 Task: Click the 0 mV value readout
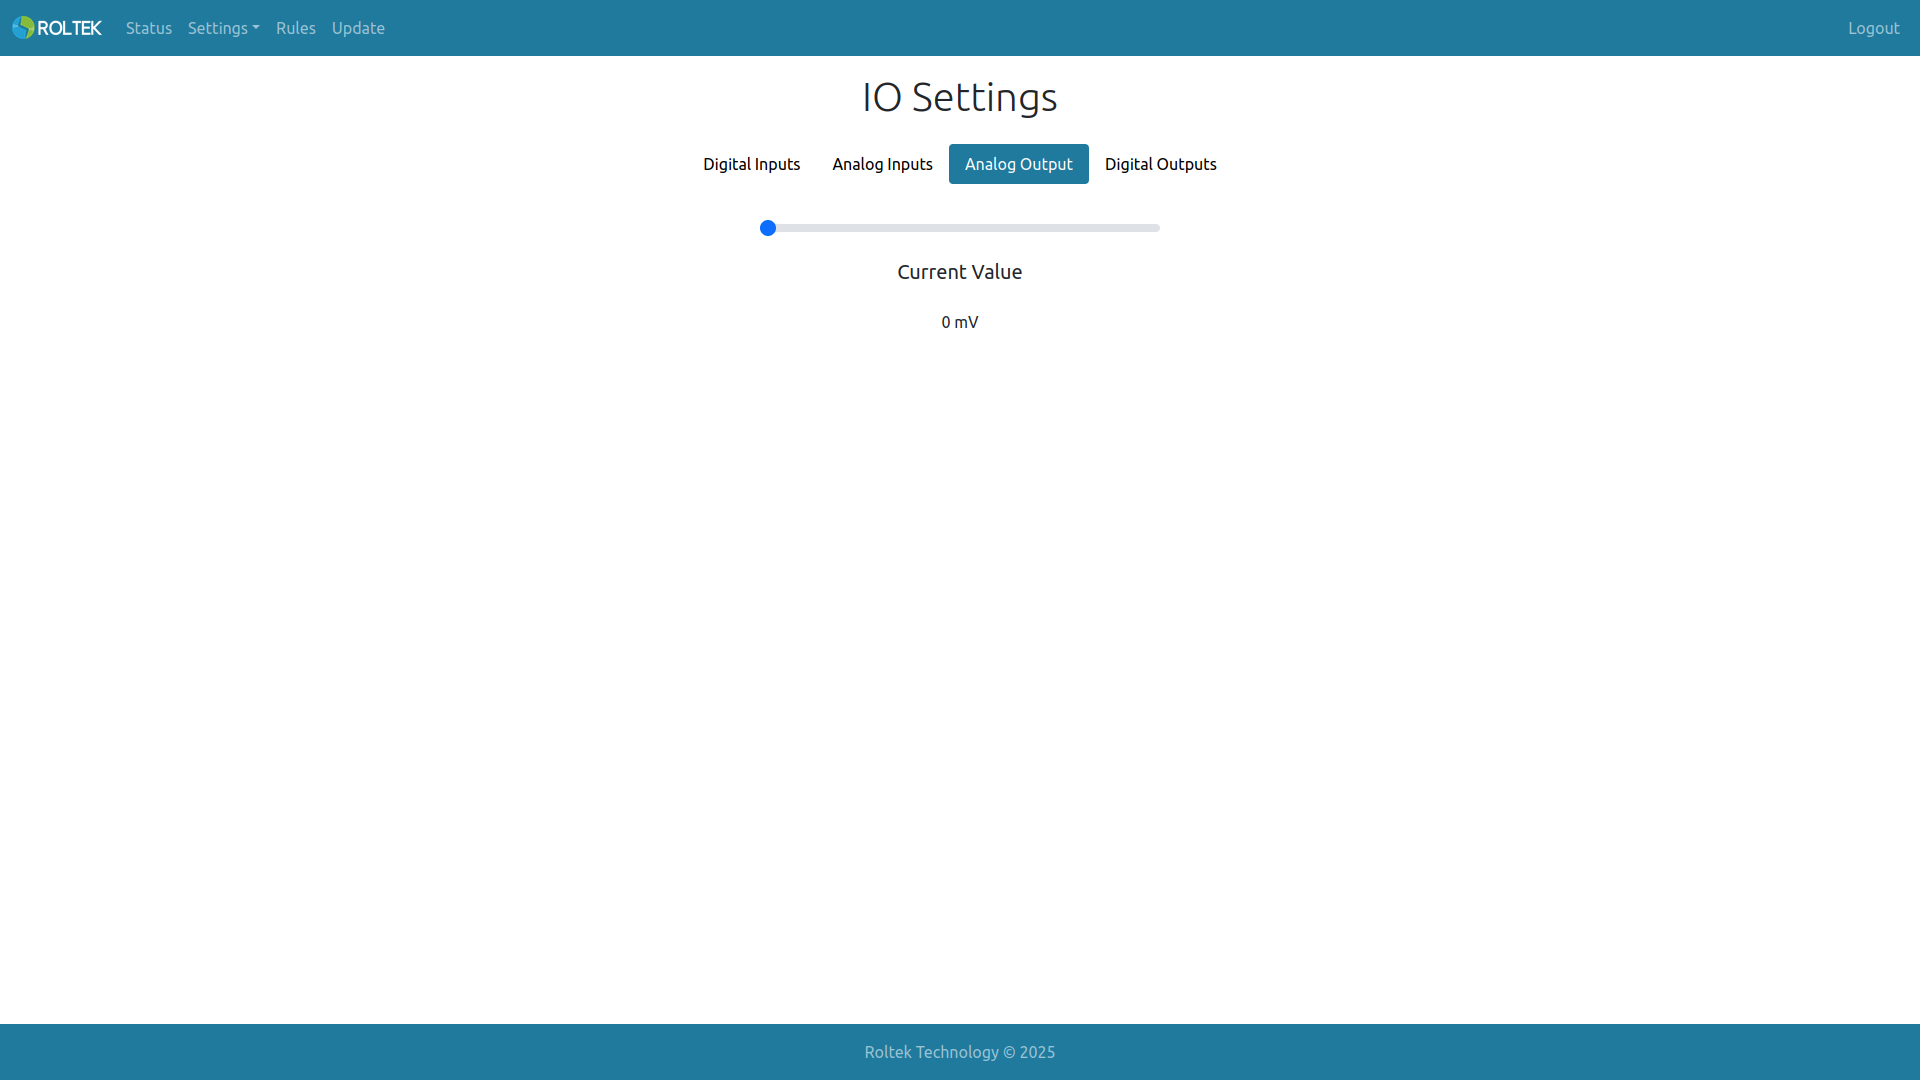(960, 322)
